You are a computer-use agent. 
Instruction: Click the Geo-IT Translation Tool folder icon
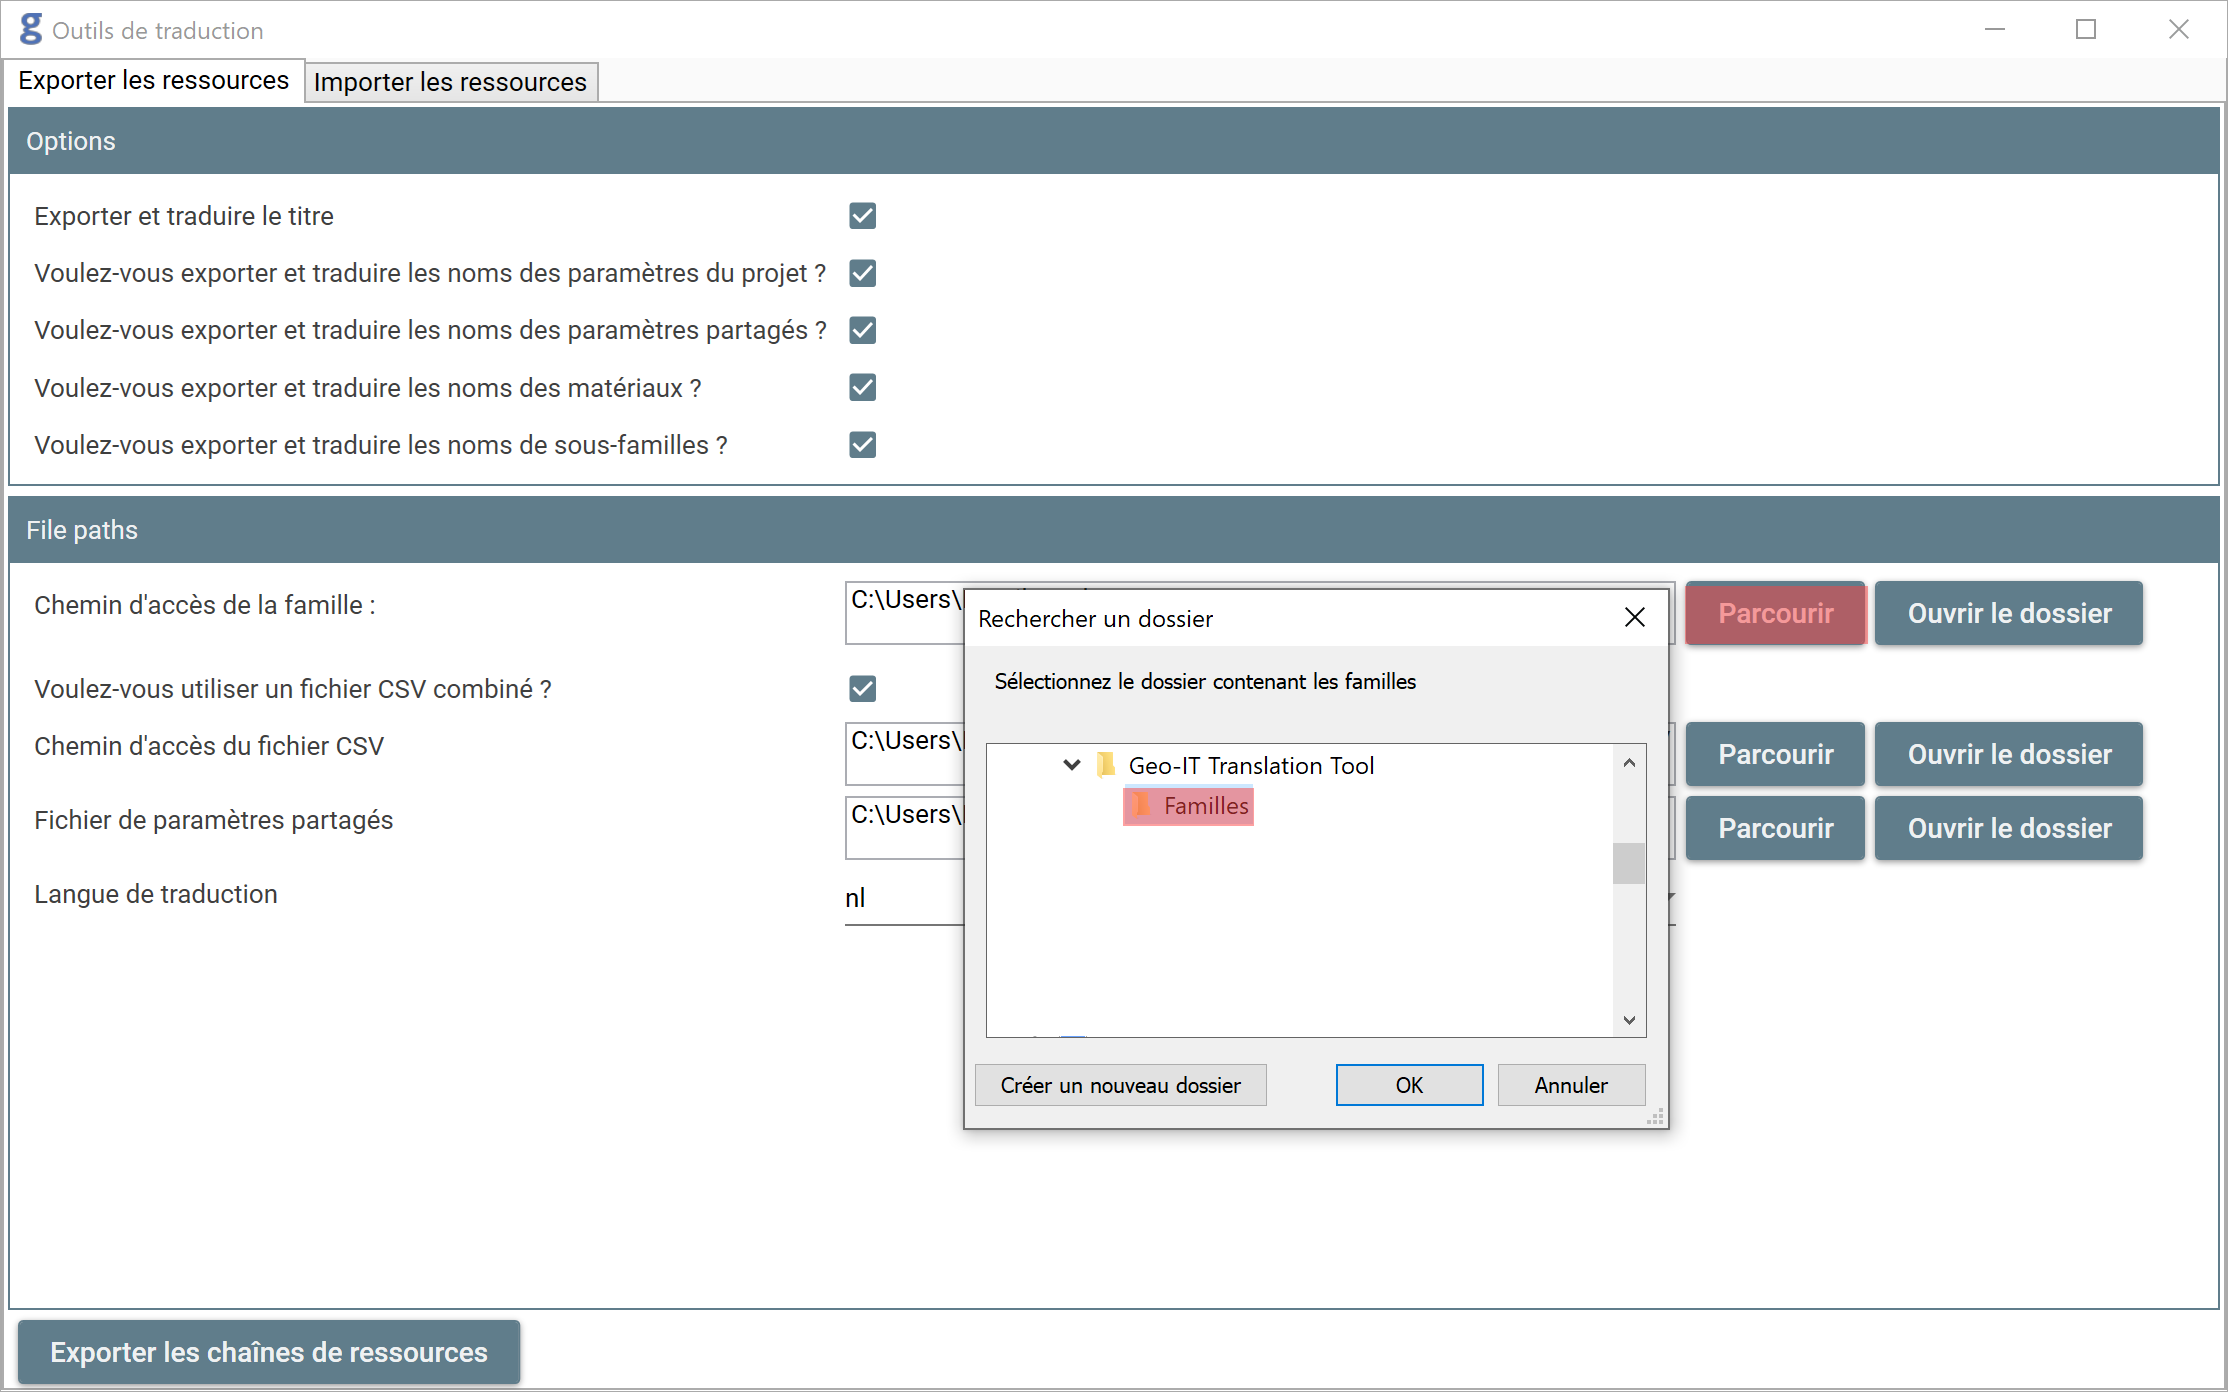[x=1106, y=765]
